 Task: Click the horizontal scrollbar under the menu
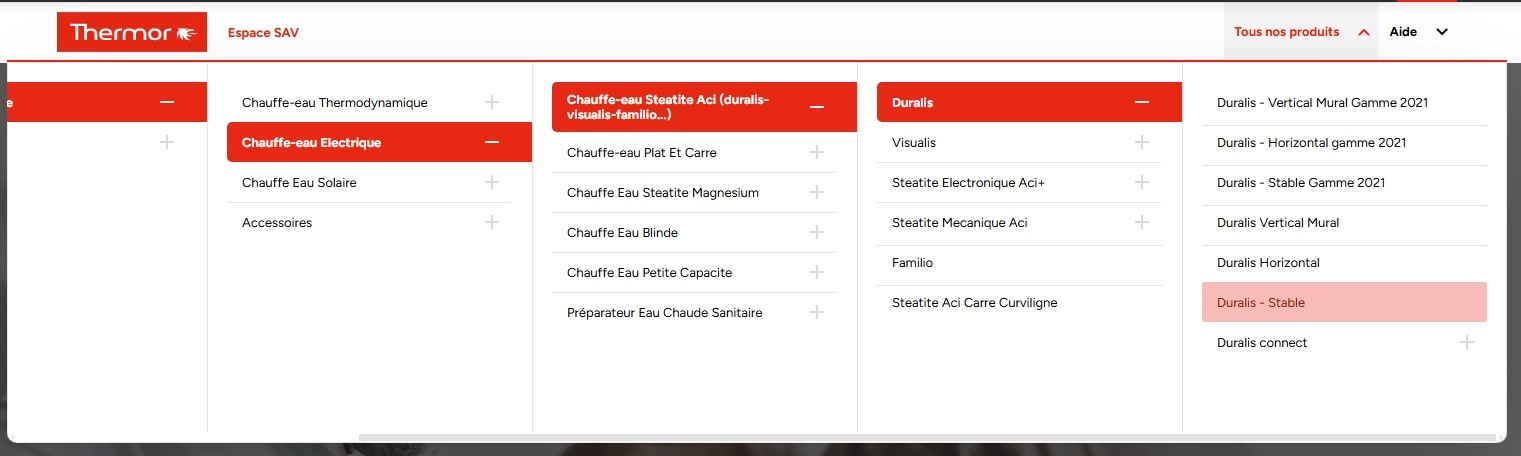pyautogui.click(x=930, y=438)
